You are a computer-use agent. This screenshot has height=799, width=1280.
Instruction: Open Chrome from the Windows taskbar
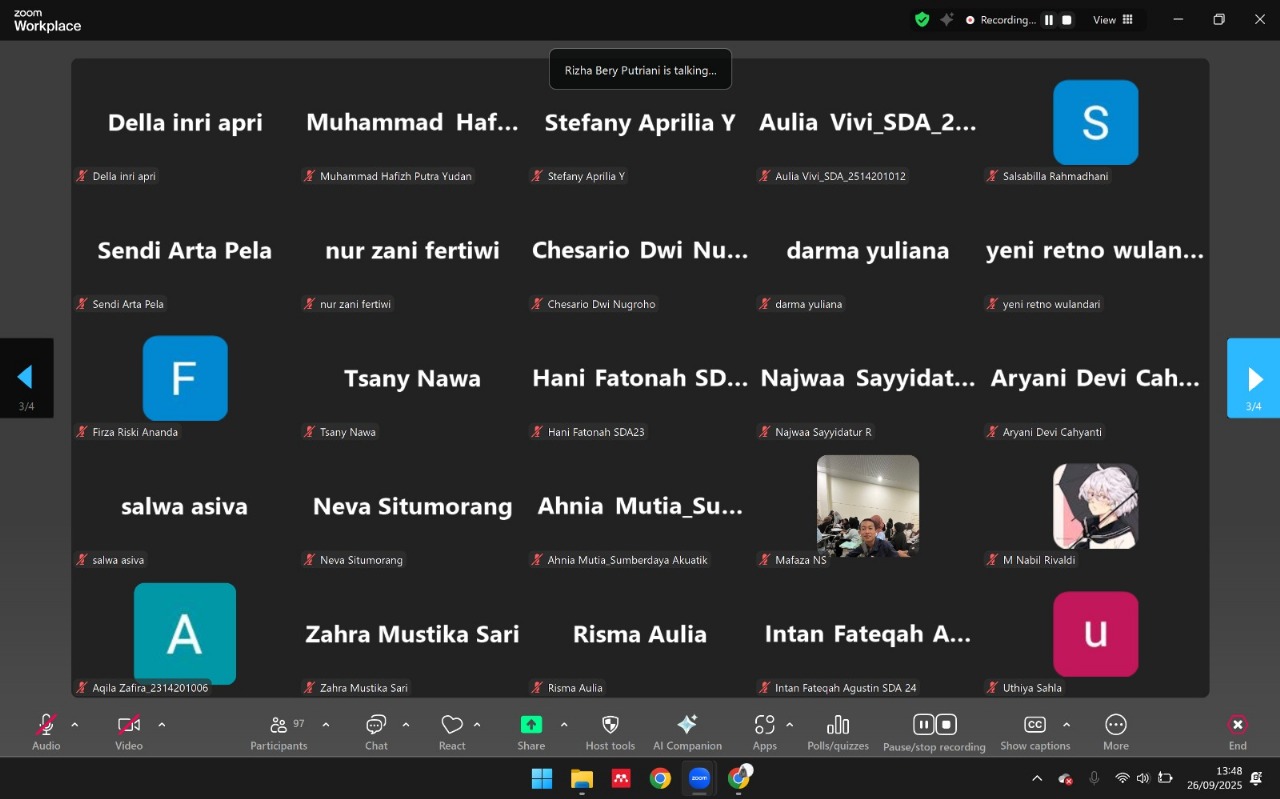(x=660, y=778)
